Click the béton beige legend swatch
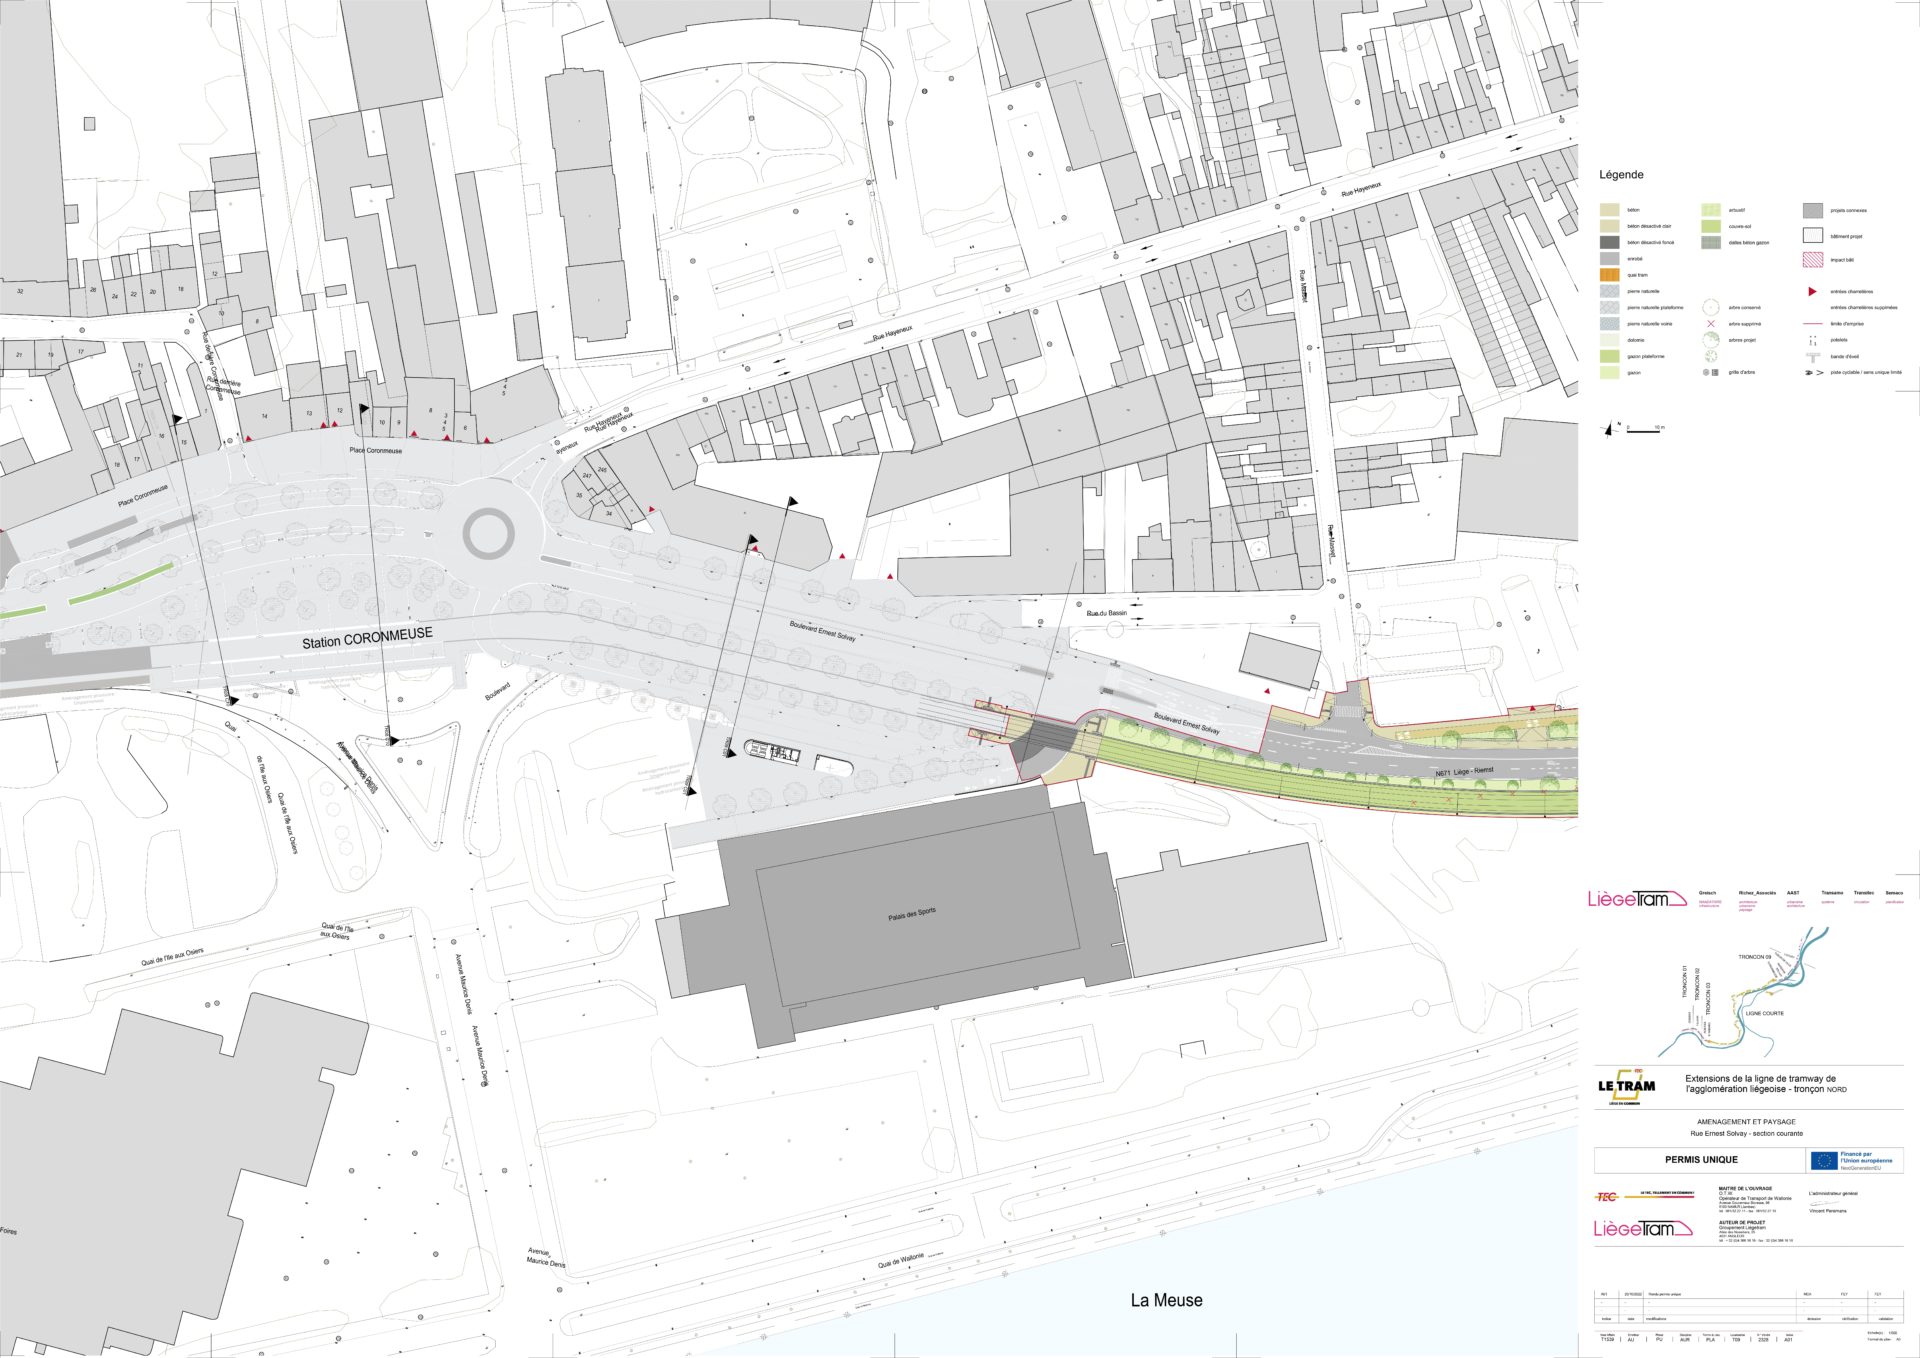This screenshot has height=1358, width=1920. pos(1609,210)
